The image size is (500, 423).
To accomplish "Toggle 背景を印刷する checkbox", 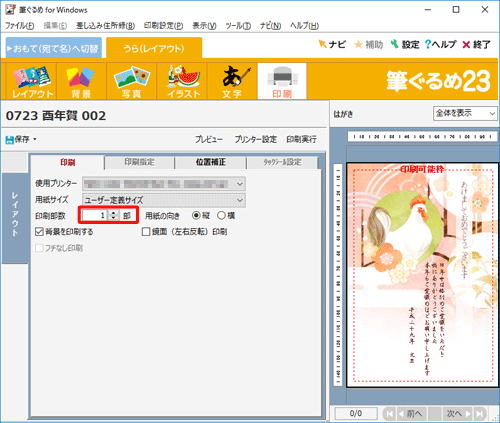I will pos(39,232).
